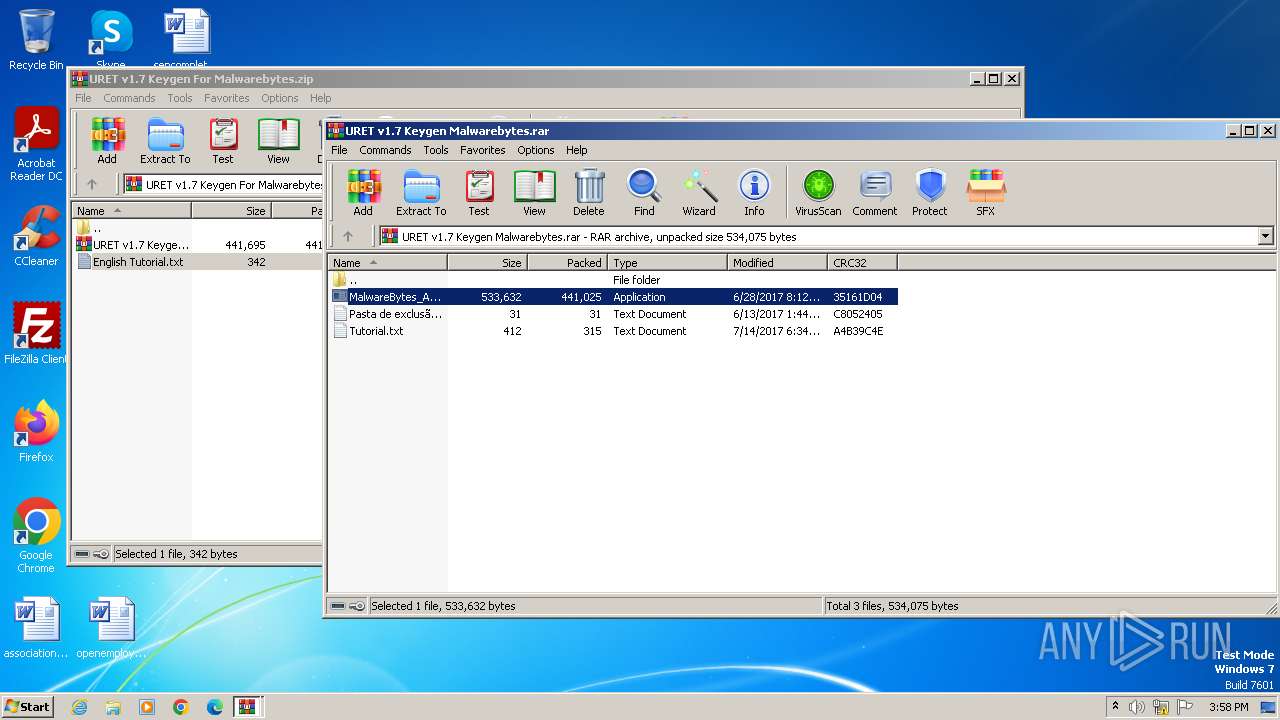Open Favorites menu in the .rar window
The image size is (1280, 720).
click(483, 150)
